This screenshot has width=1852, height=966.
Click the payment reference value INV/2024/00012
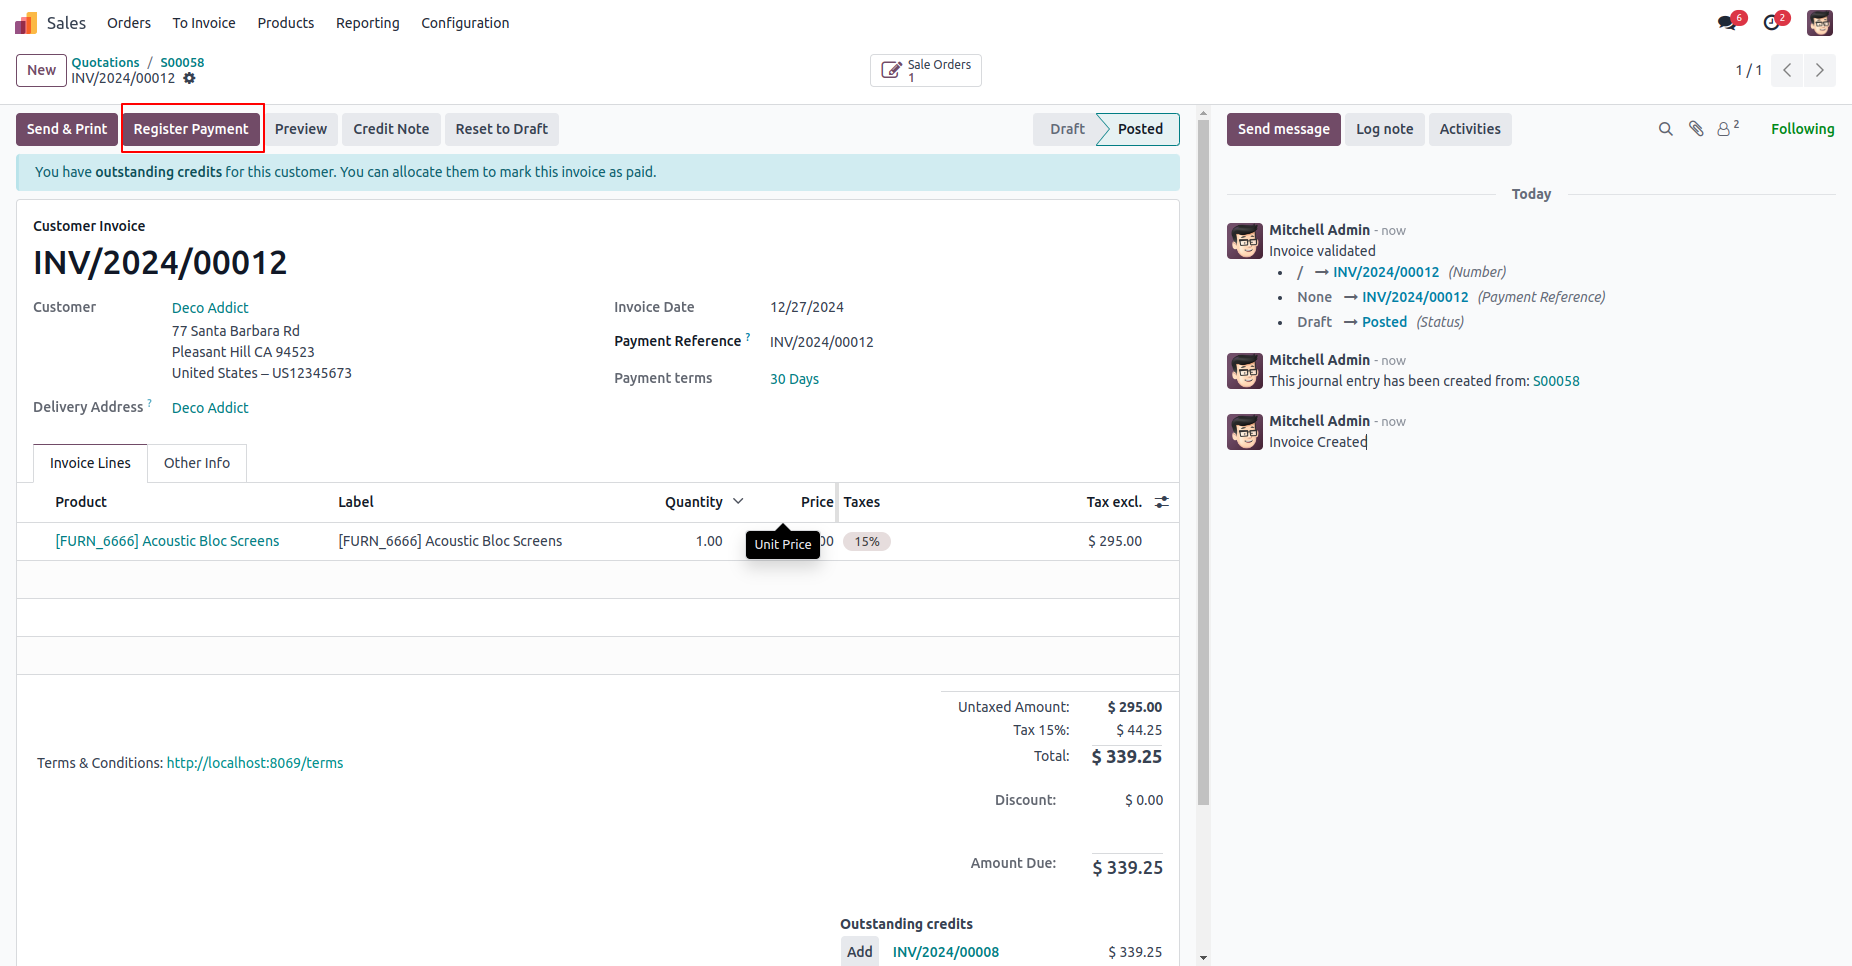pyautogui.click(x=822, y=342)
